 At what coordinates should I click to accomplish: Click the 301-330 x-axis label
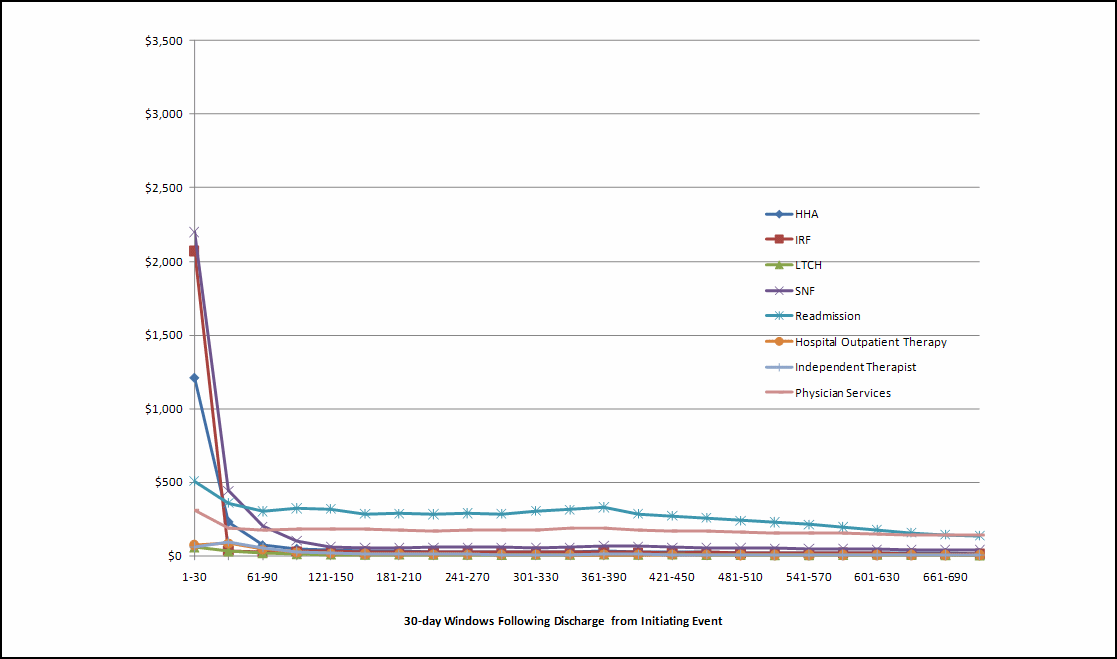pyautogui.click(x=535, y=578)
